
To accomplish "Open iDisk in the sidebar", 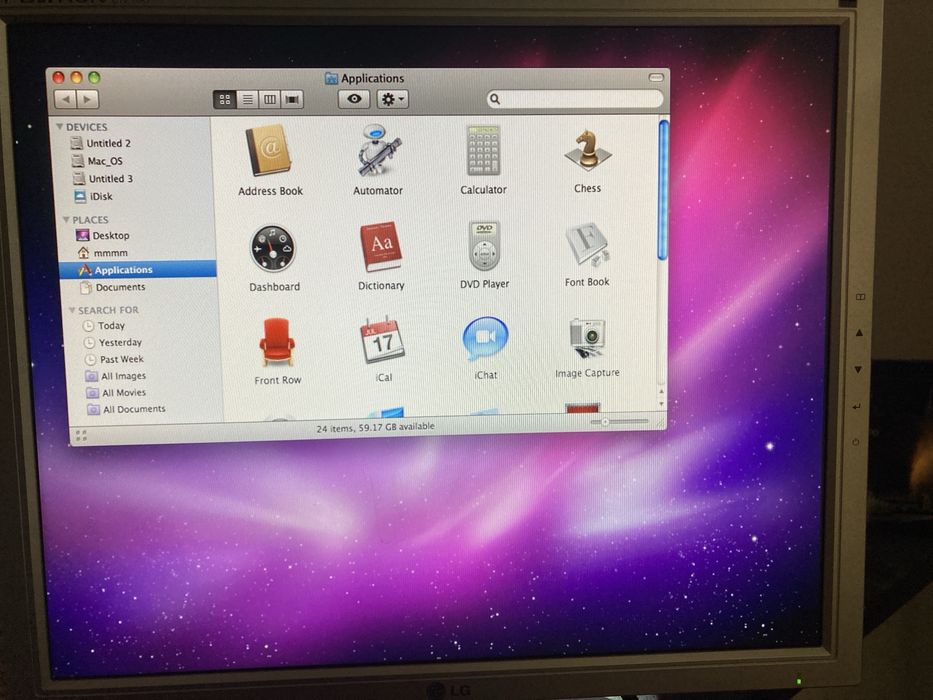I will [x=94, y=196].
